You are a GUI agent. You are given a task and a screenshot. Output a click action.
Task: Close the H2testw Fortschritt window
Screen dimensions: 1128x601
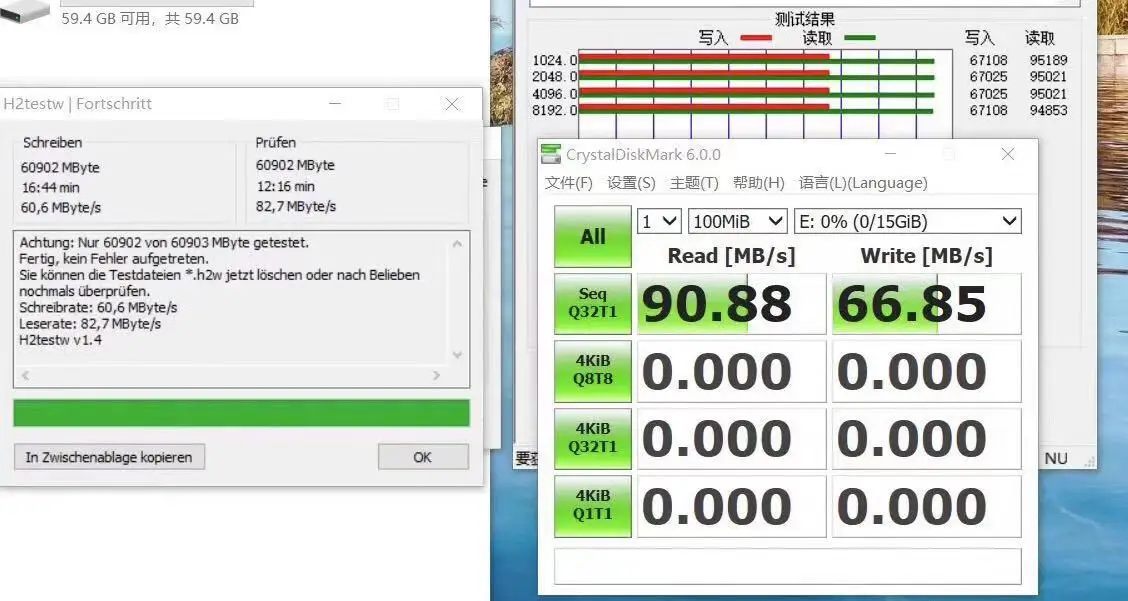[x=452, y=104]
